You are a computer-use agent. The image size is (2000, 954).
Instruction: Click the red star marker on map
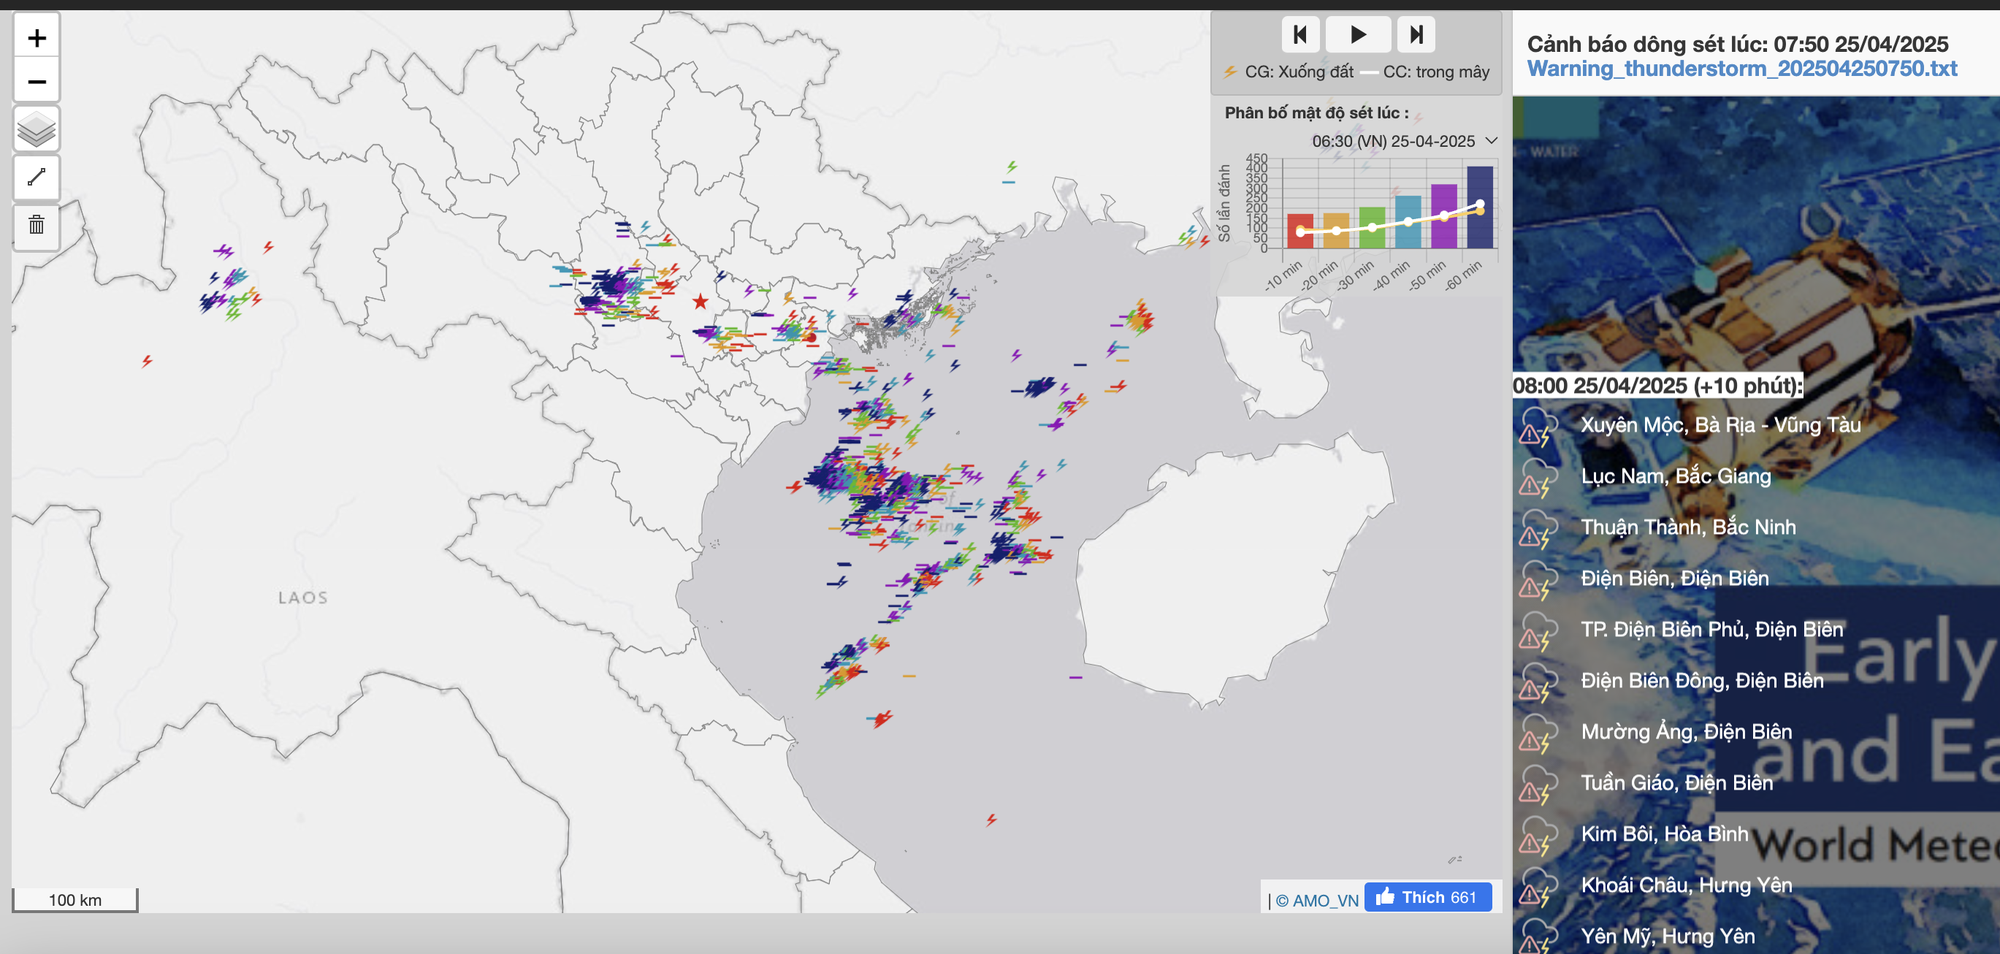(700, 301)
